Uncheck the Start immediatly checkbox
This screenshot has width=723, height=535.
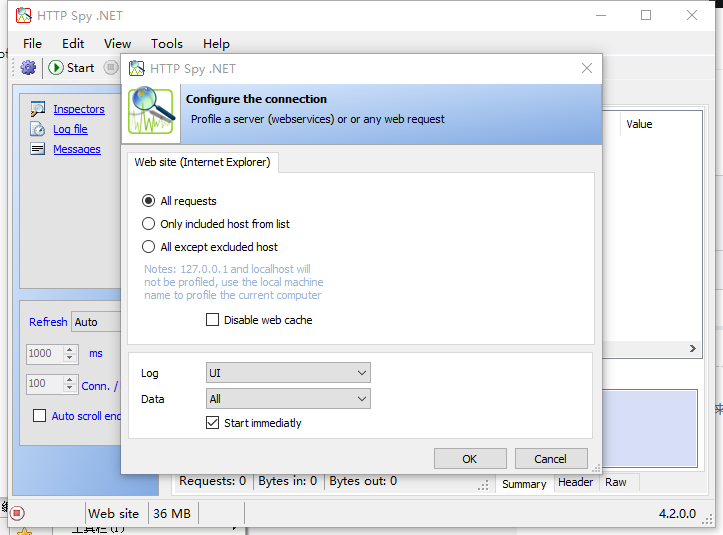coord(212,423)
